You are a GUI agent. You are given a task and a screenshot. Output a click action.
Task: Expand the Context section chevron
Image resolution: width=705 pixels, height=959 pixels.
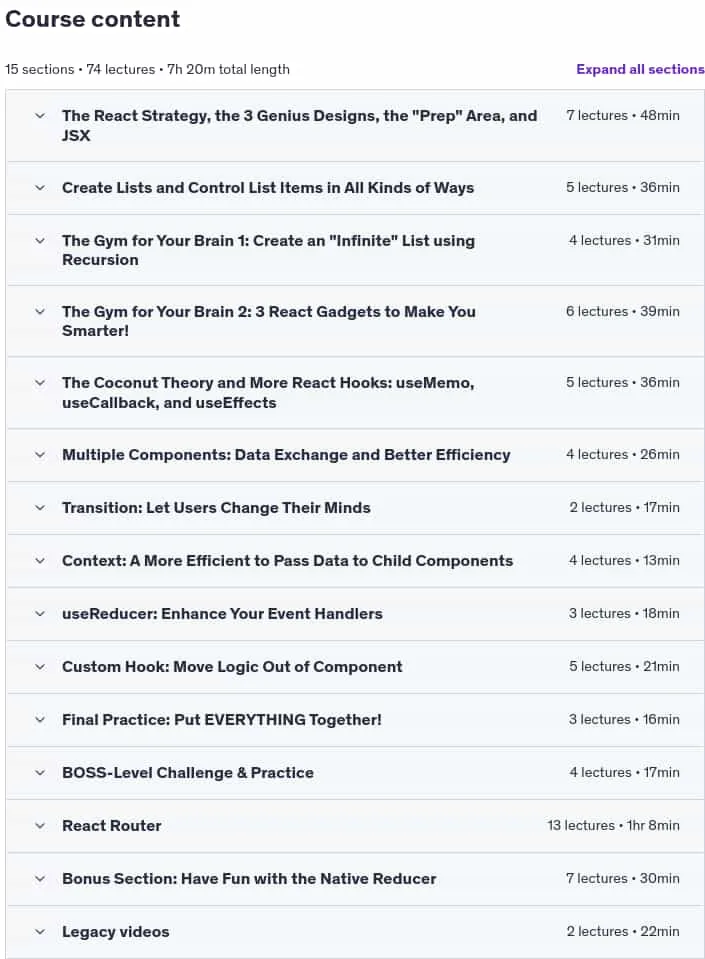click(40, 561)
